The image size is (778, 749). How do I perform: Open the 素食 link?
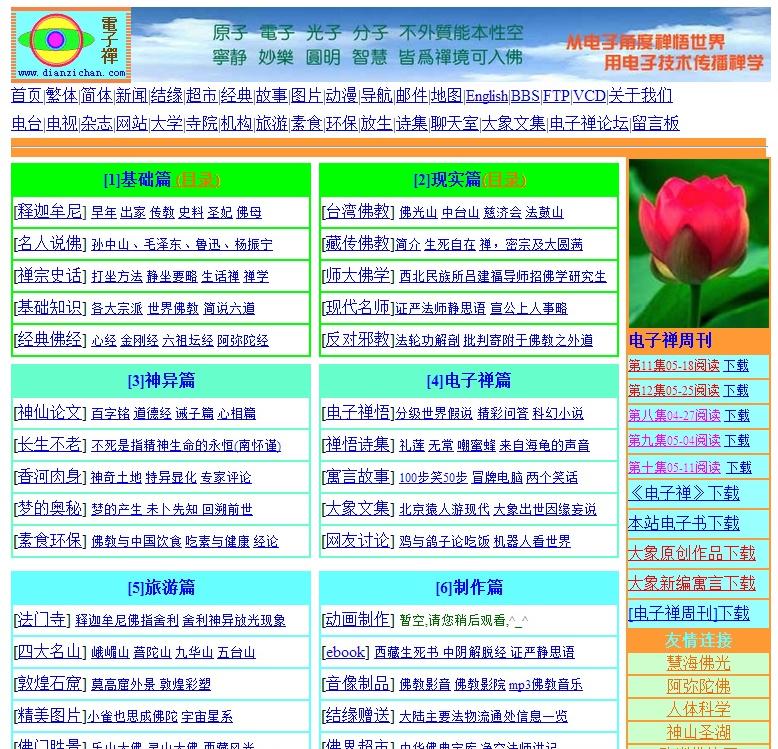click(x=307, y=123)
